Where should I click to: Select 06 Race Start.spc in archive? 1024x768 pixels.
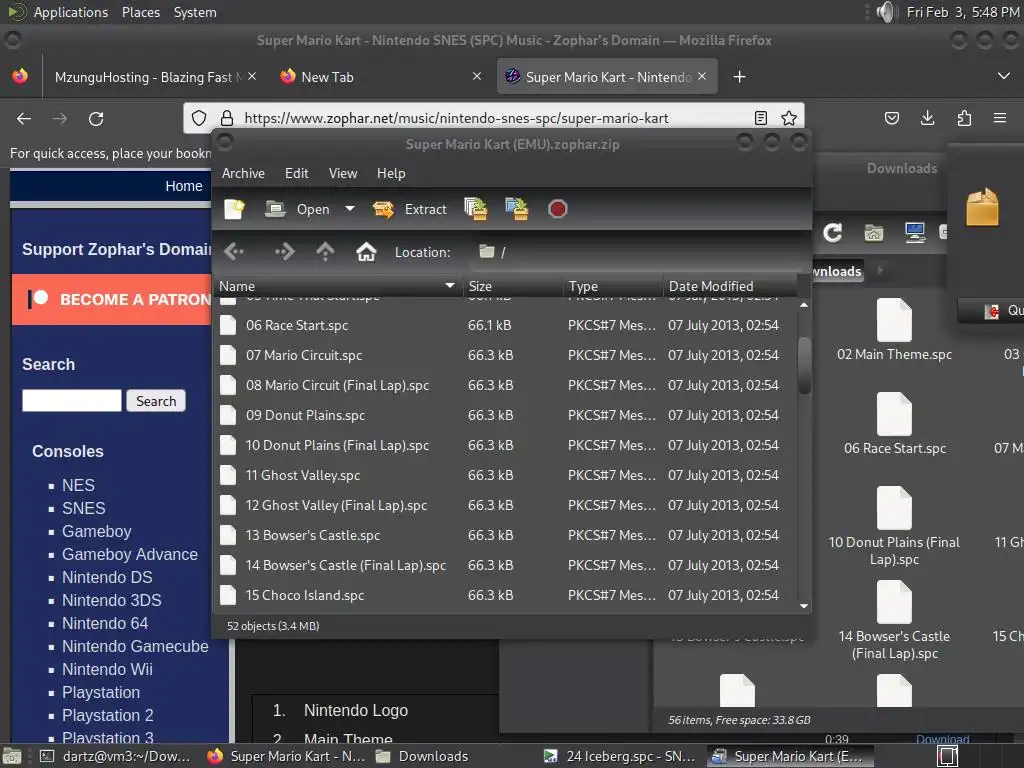pos(505,325)
